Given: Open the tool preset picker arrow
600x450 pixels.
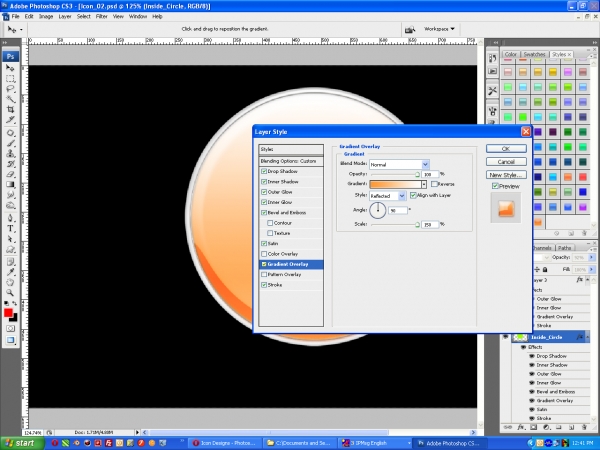Looking at the screenshot, I should tap(21, 29).
